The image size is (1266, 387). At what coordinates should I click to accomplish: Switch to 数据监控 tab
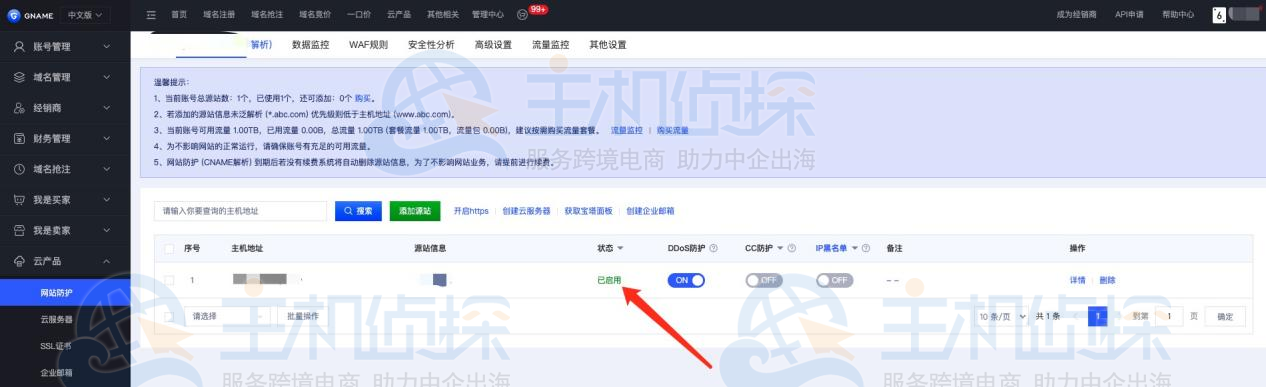[311, 45]
